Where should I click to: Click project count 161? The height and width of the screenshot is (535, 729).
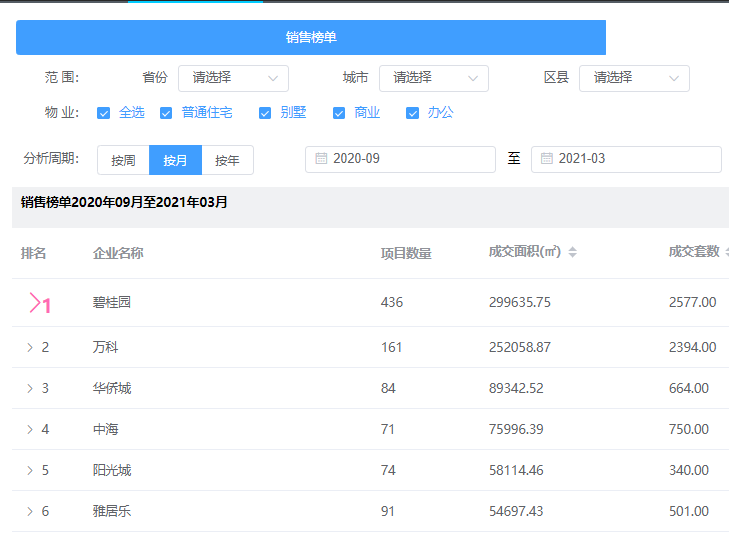[391, 347]
